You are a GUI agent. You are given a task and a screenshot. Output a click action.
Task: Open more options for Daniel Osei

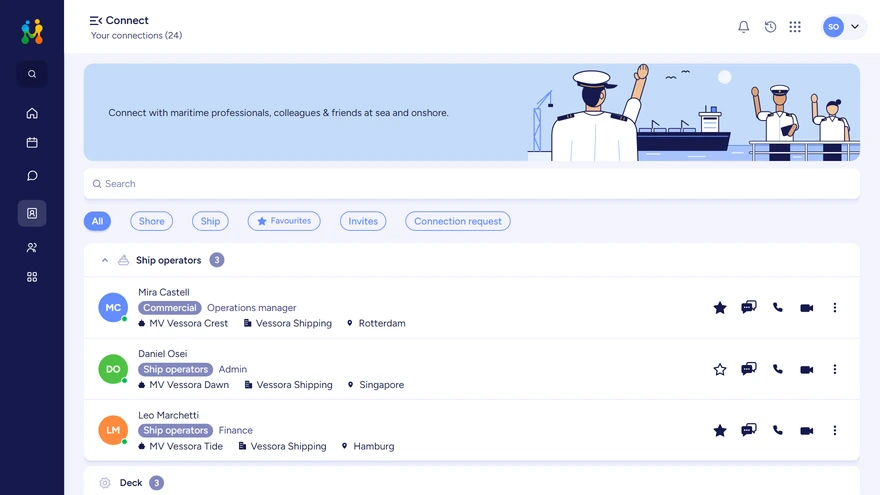coord(835,369)
